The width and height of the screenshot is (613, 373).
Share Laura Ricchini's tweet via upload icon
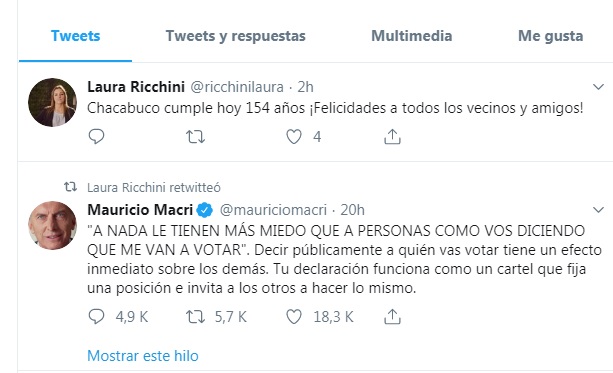pyautogui.click(x=393, y=137)
